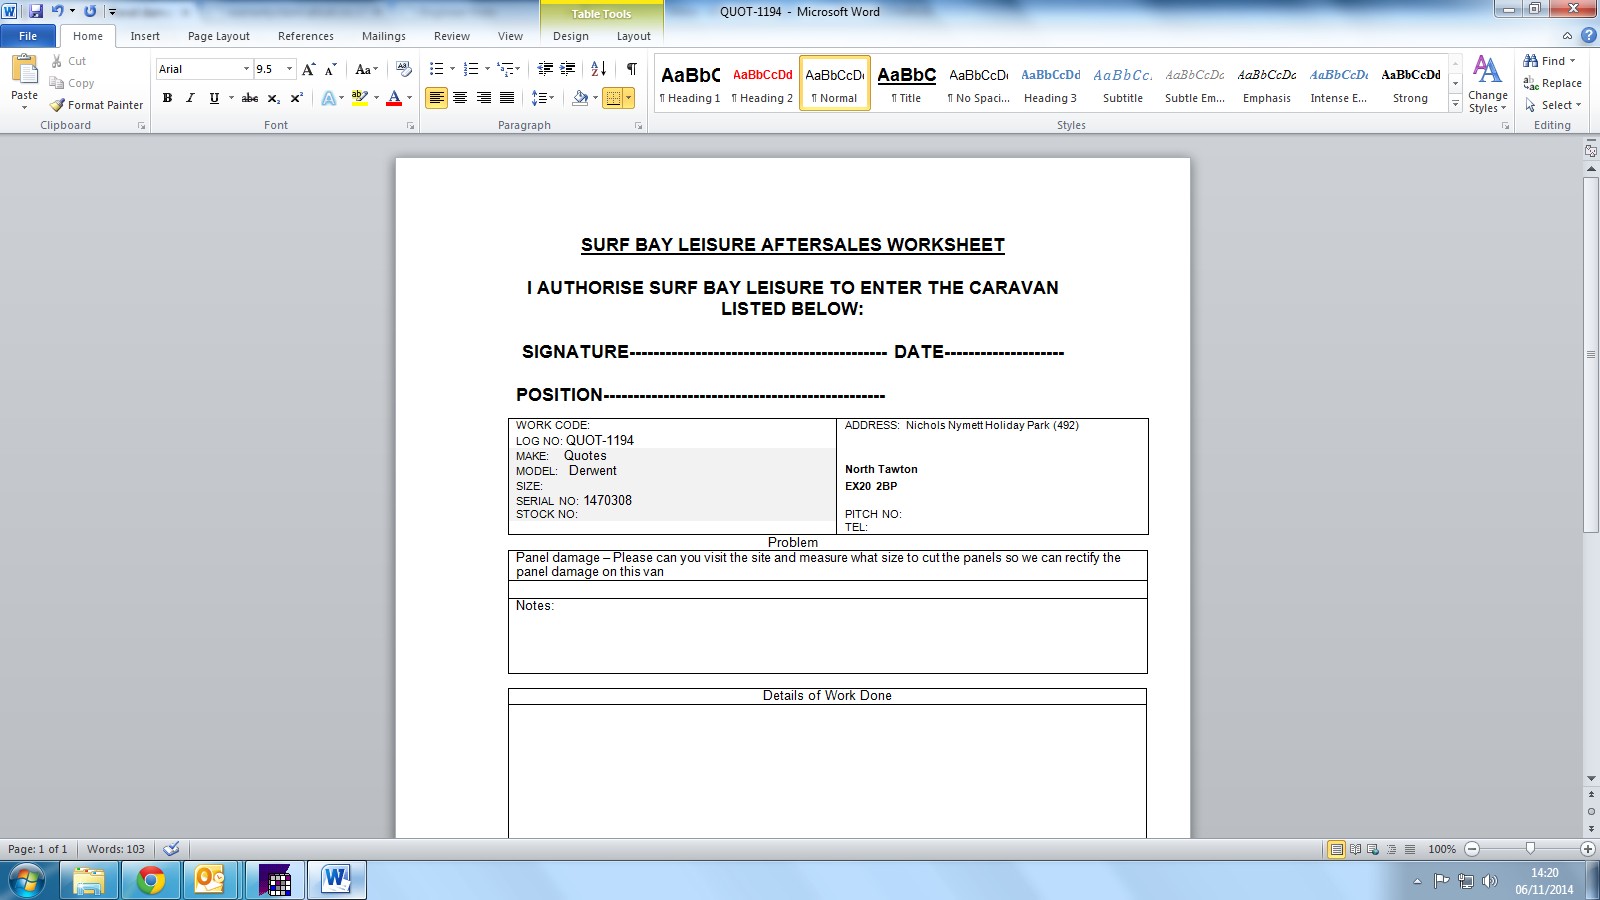Open the Windows Start menu

pos(27,881)
